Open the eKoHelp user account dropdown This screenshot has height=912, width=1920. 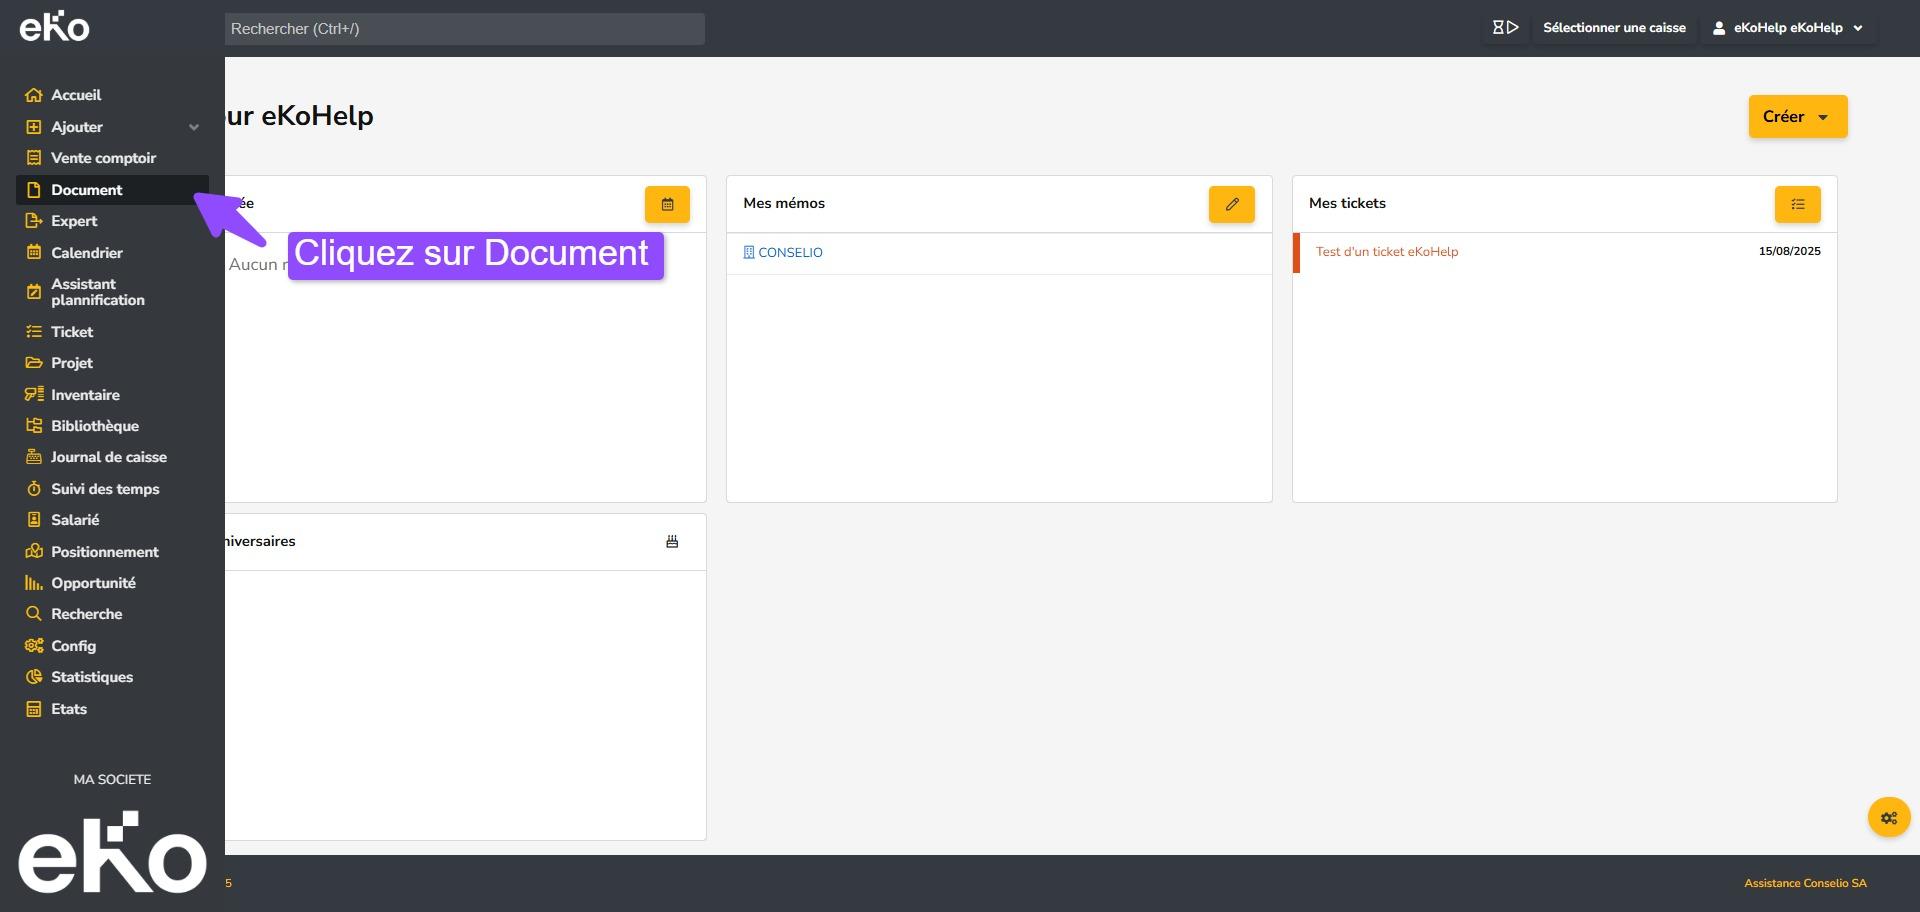point(1788,28)
